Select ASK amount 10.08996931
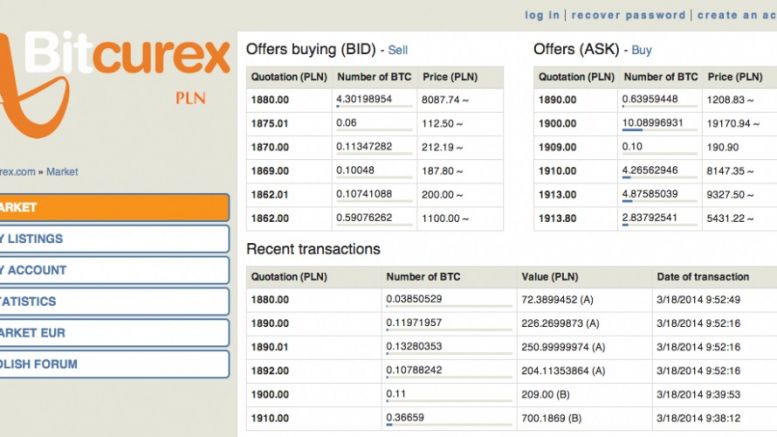Viewport: 777px width, 437px height. click(653, 123)
